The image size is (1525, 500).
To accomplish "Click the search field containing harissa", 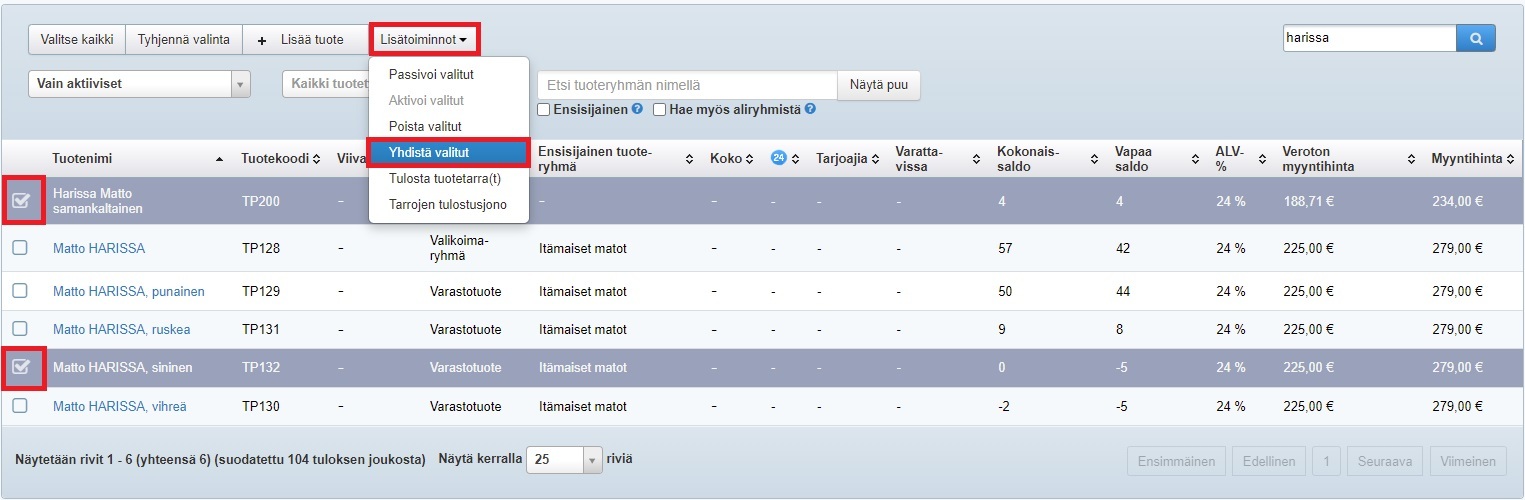I will pos(1367,38).
